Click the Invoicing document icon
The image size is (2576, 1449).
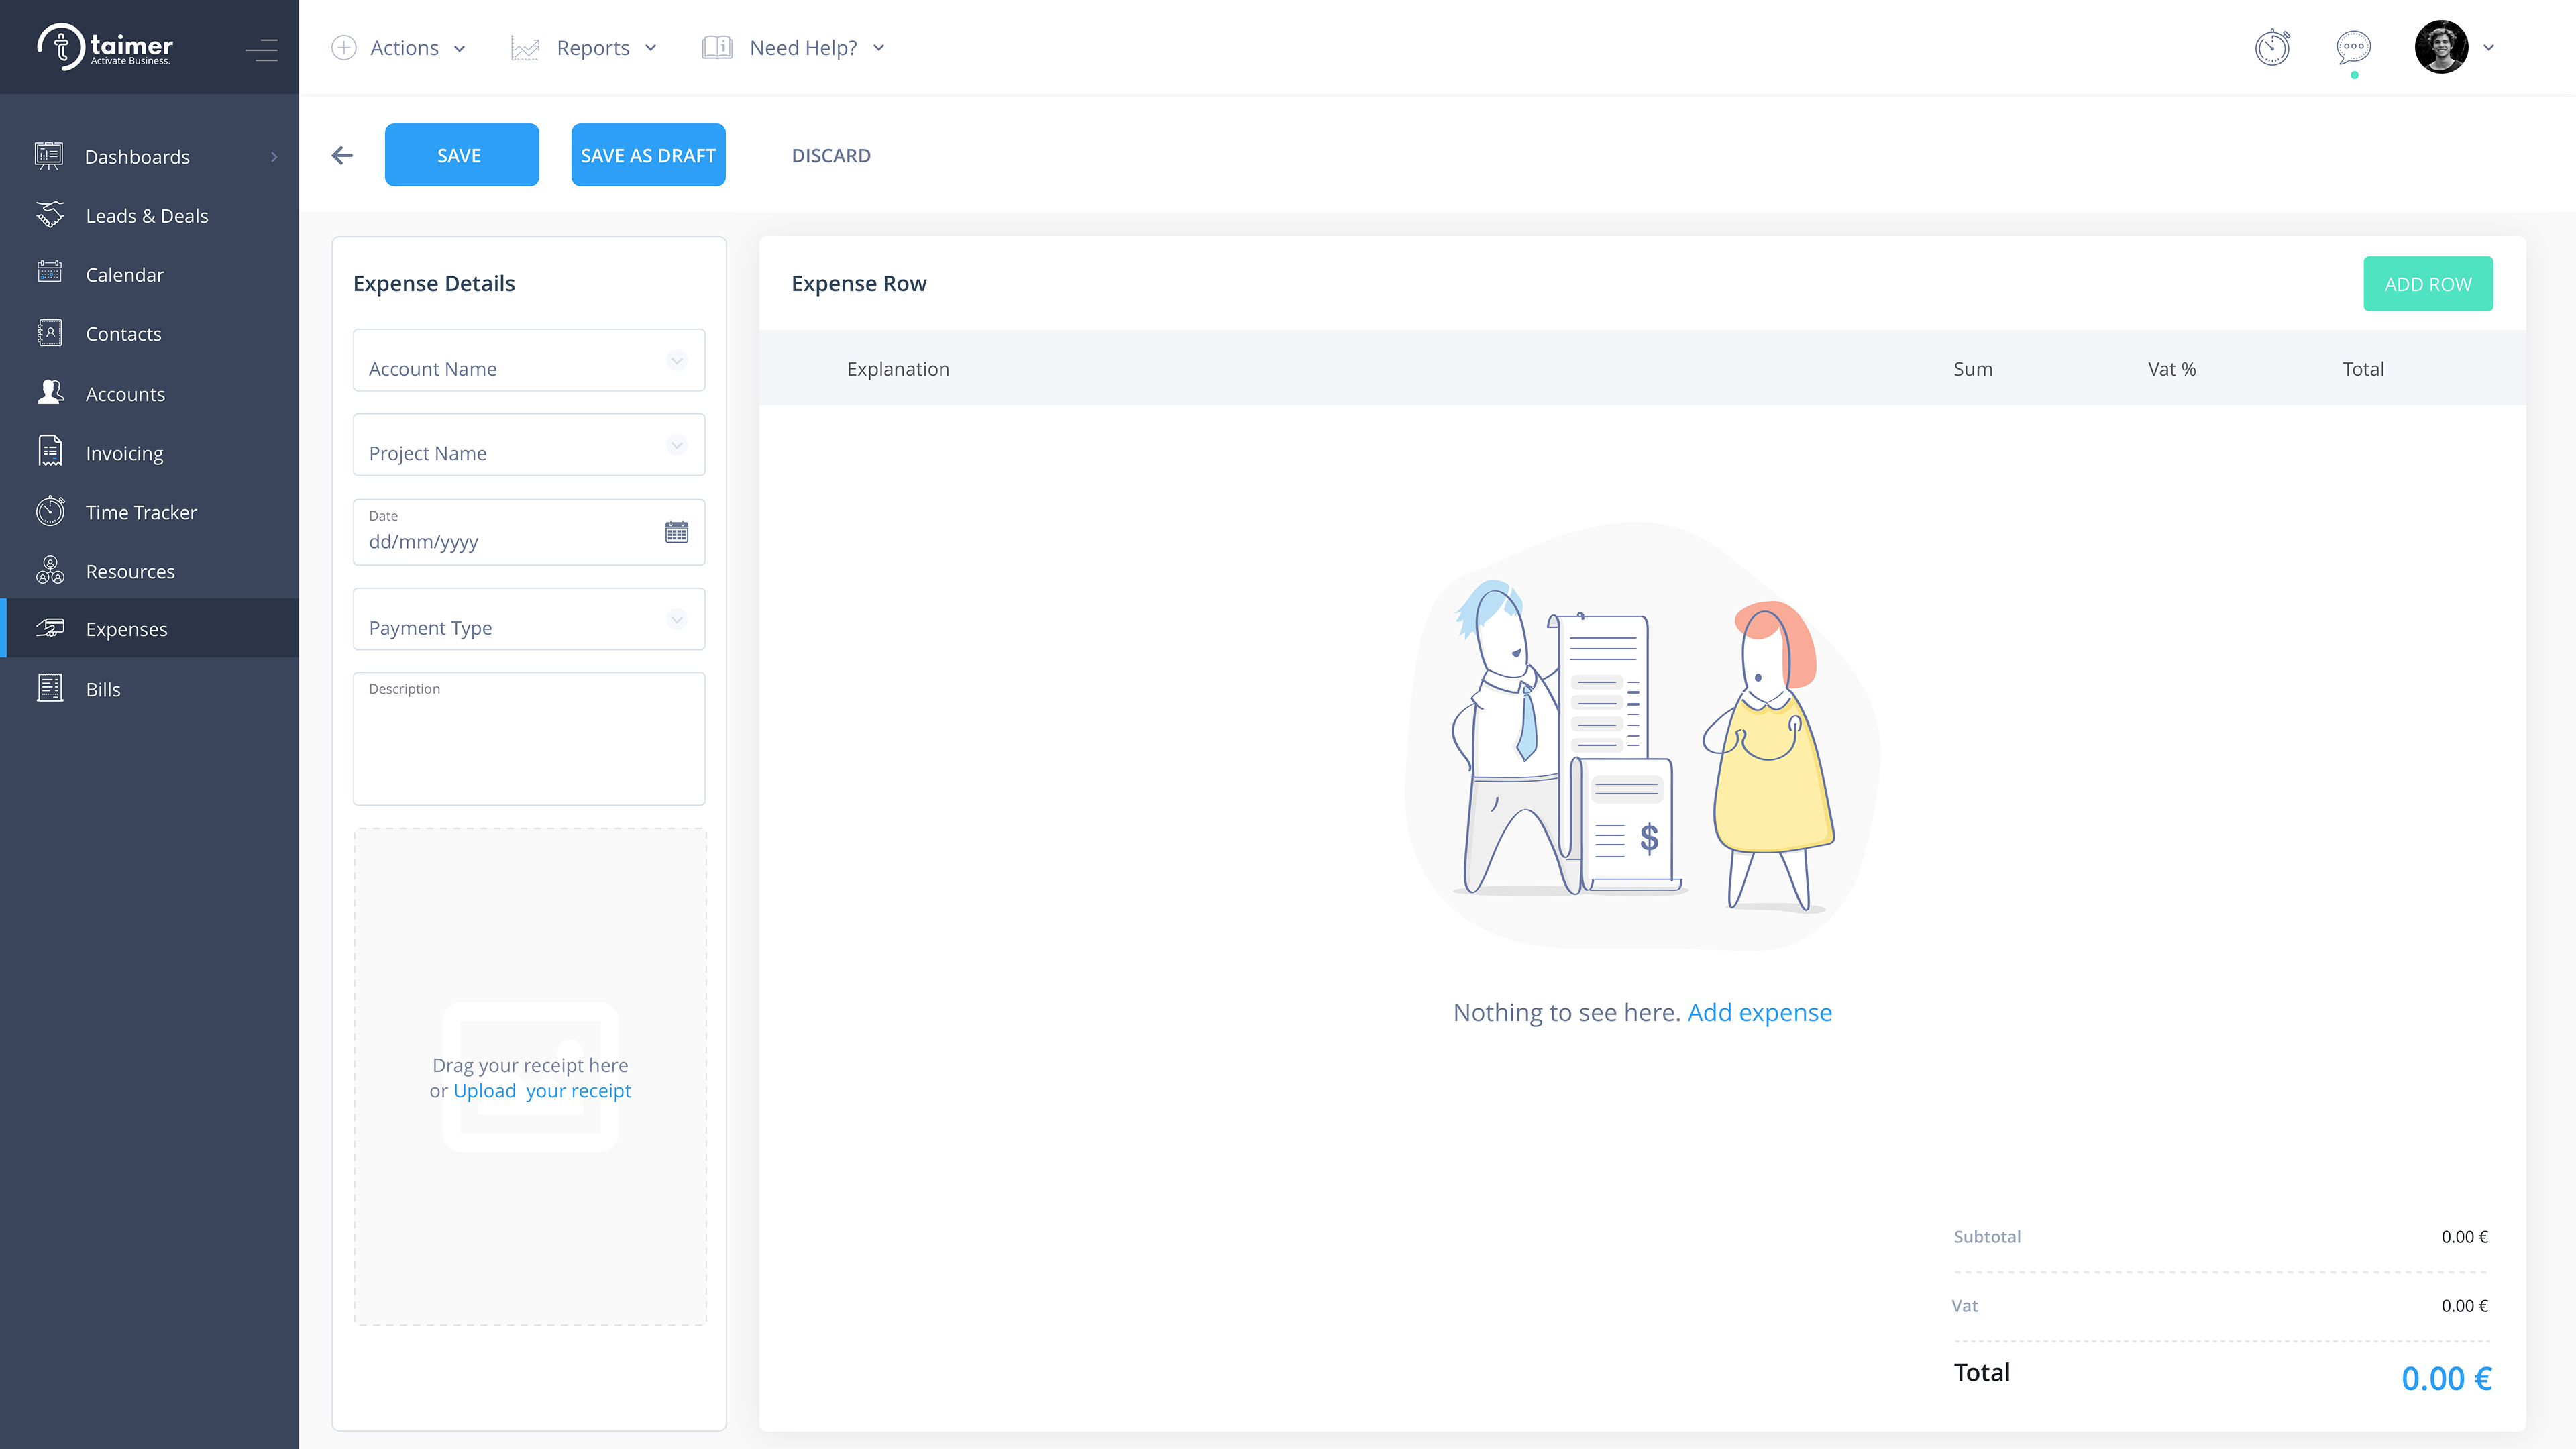[x=50, y=452]
